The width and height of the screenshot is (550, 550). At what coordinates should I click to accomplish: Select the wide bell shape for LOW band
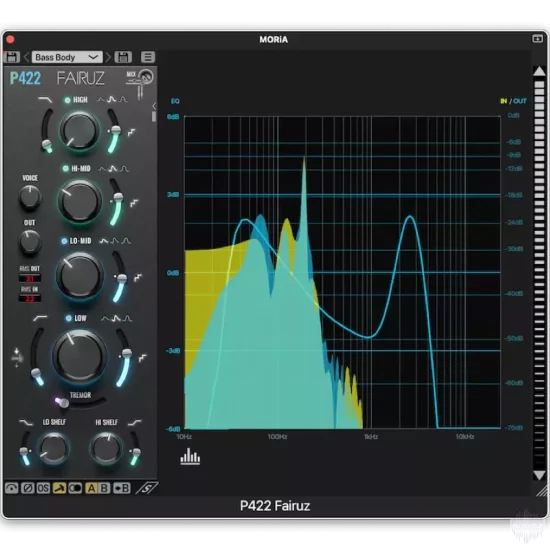click(105, 318)
